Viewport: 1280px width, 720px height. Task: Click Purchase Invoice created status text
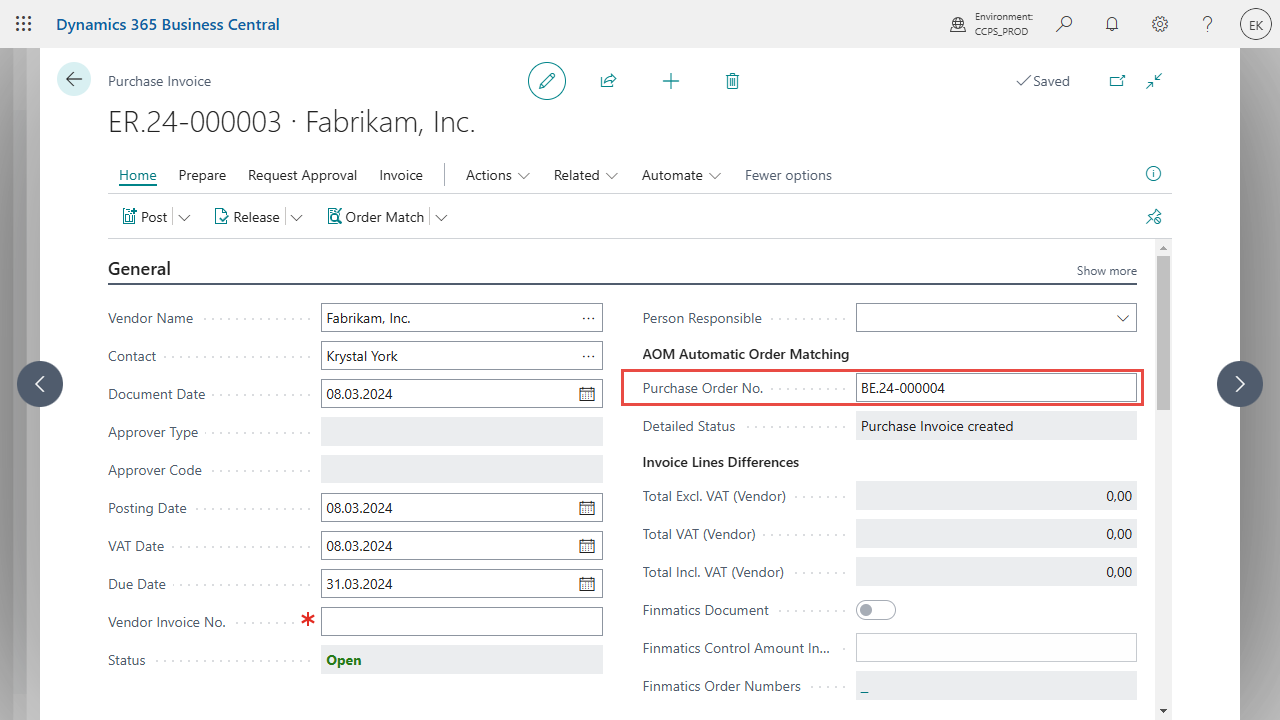coord(937,426)
